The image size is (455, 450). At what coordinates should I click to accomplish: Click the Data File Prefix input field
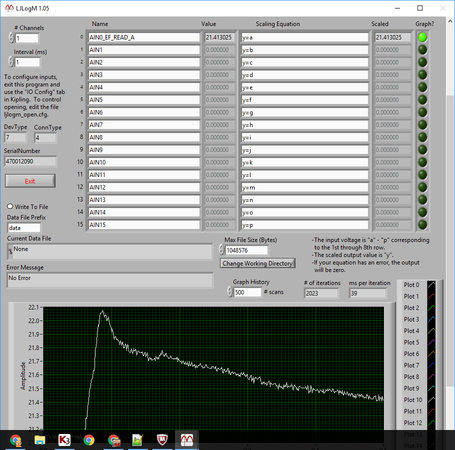coord(24,228)
